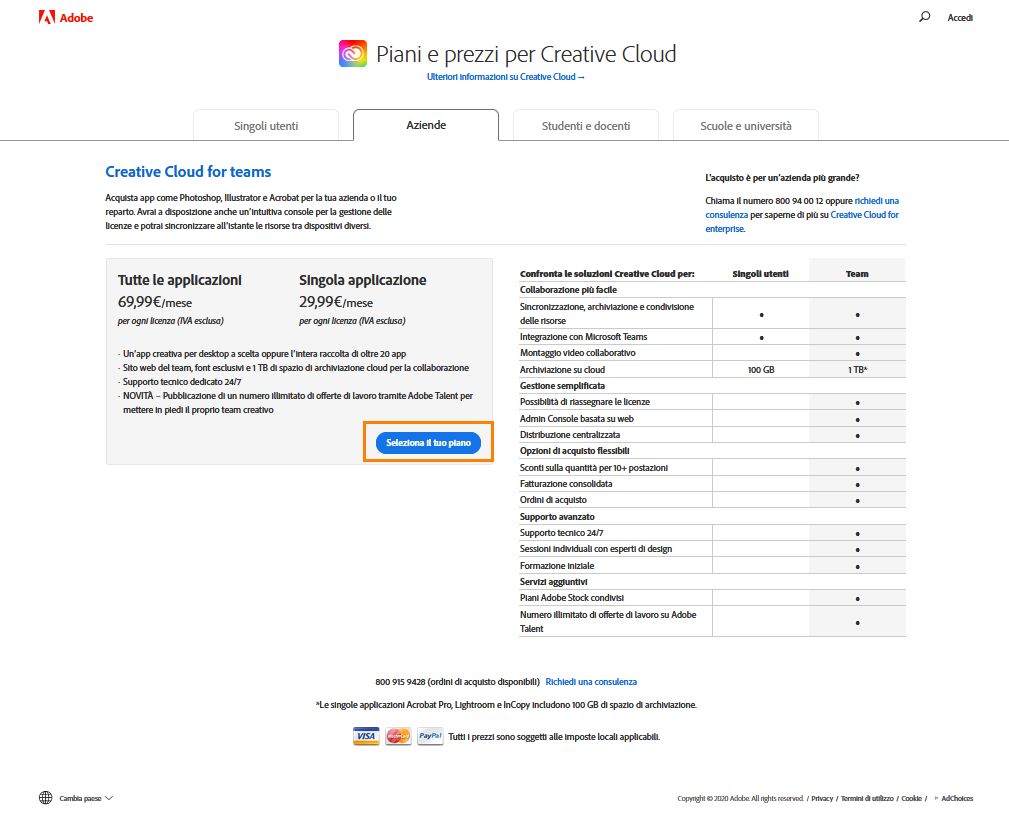Click the L'acquisto è per un'azienda più grande? heading
This screenshot has height=816, width=1009.
[782, 178]
